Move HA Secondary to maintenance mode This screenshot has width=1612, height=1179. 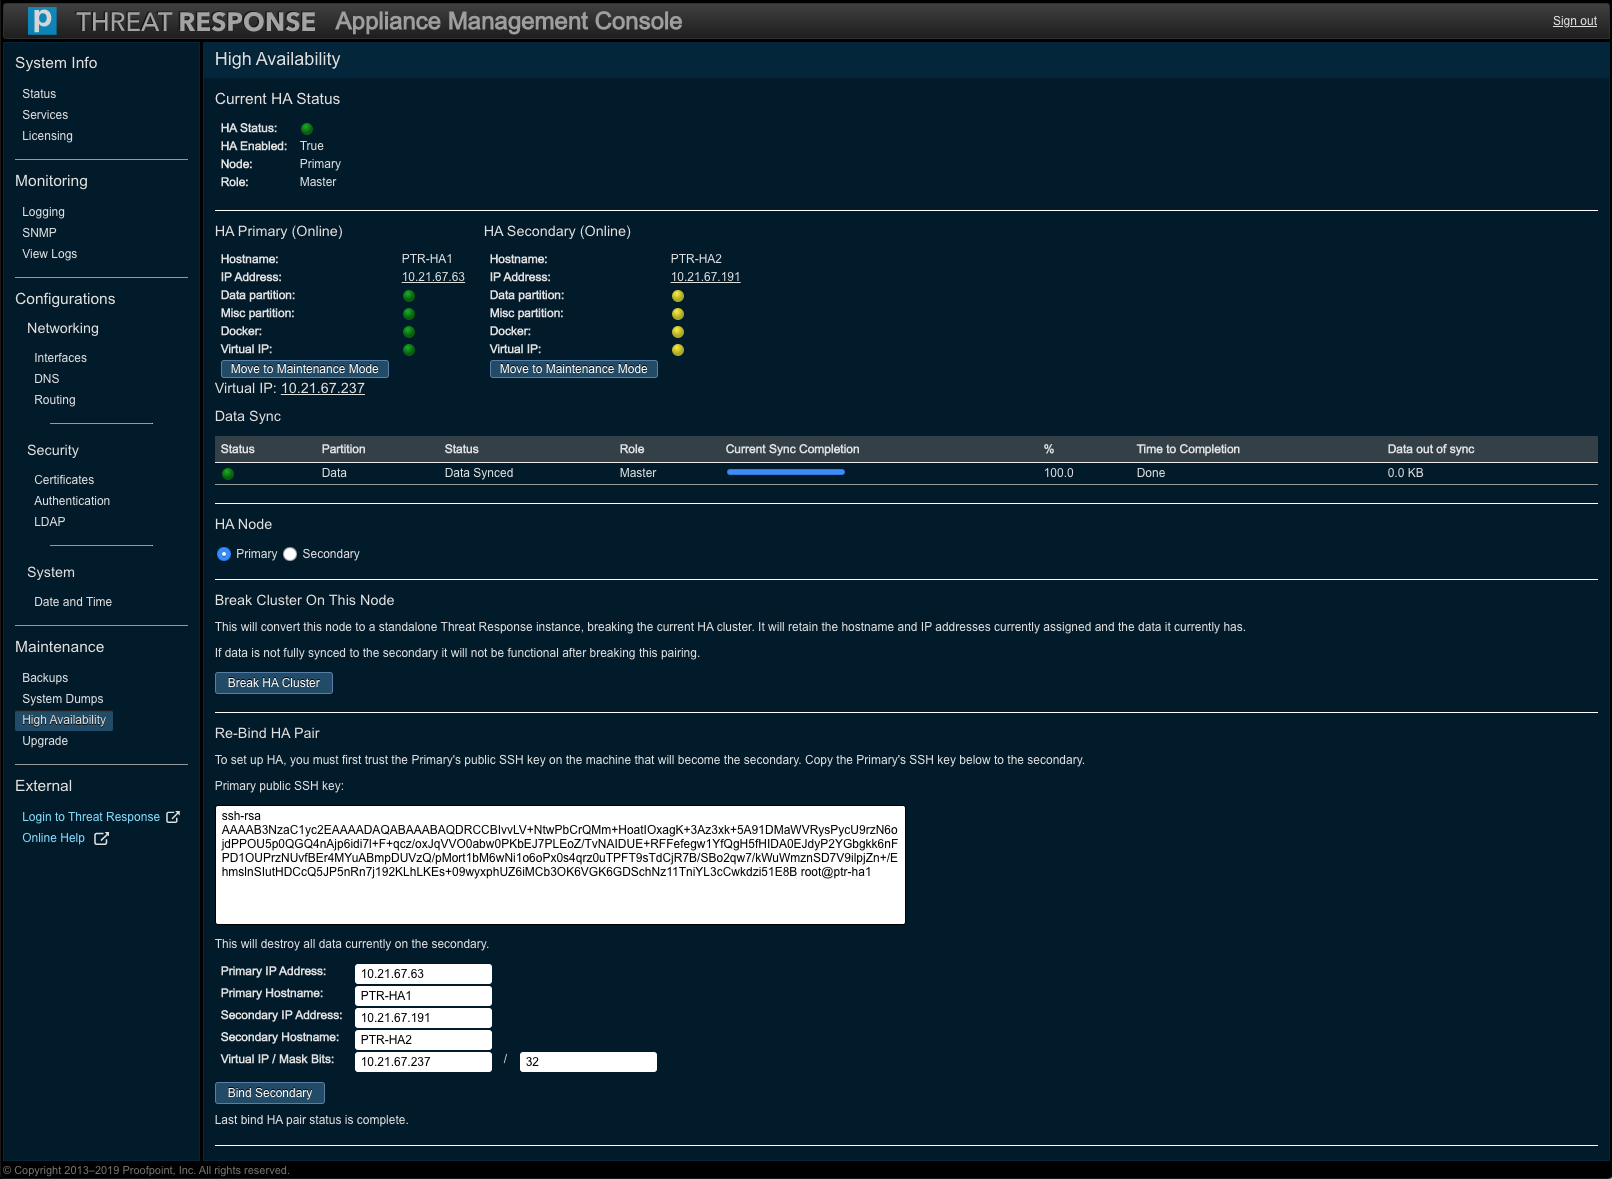pos(573,369)
